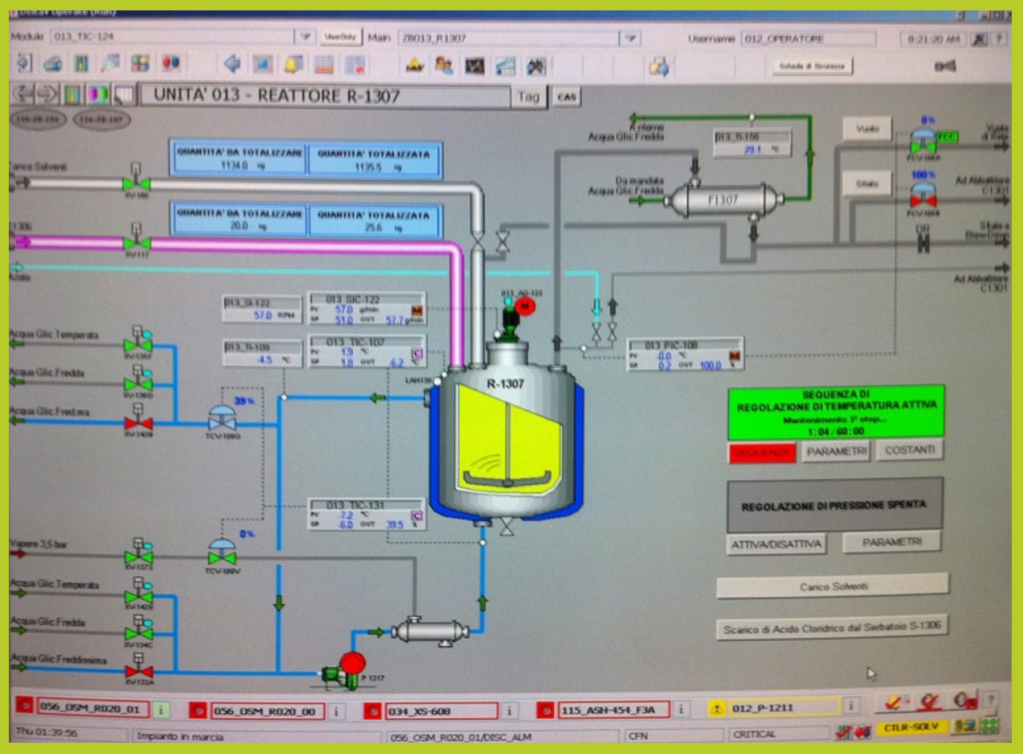1023x754 pixels.
Task: Click the red agitator motor on R-1307
Action: click(x=526, y=306)
